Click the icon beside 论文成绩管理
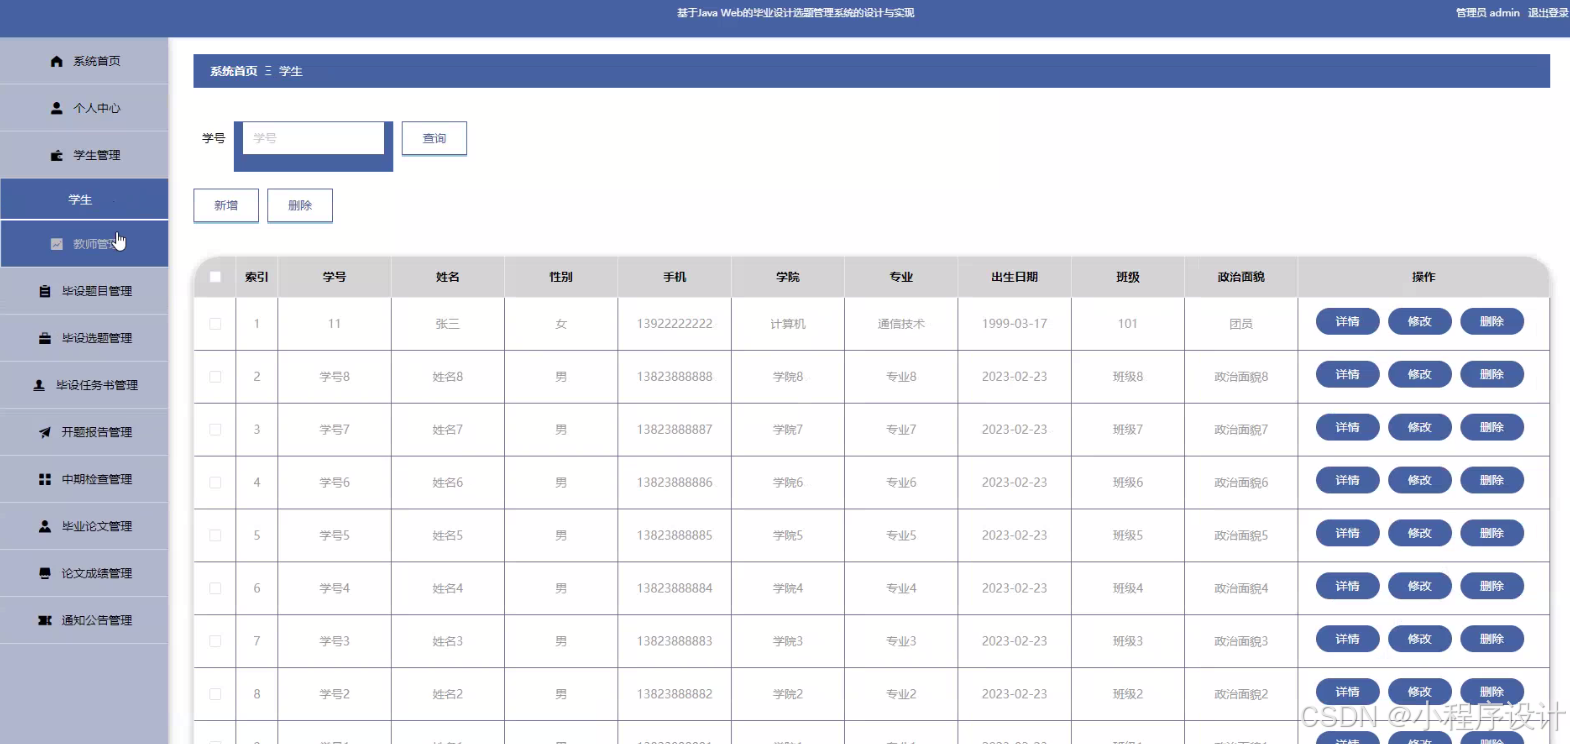 pos(45,573)
